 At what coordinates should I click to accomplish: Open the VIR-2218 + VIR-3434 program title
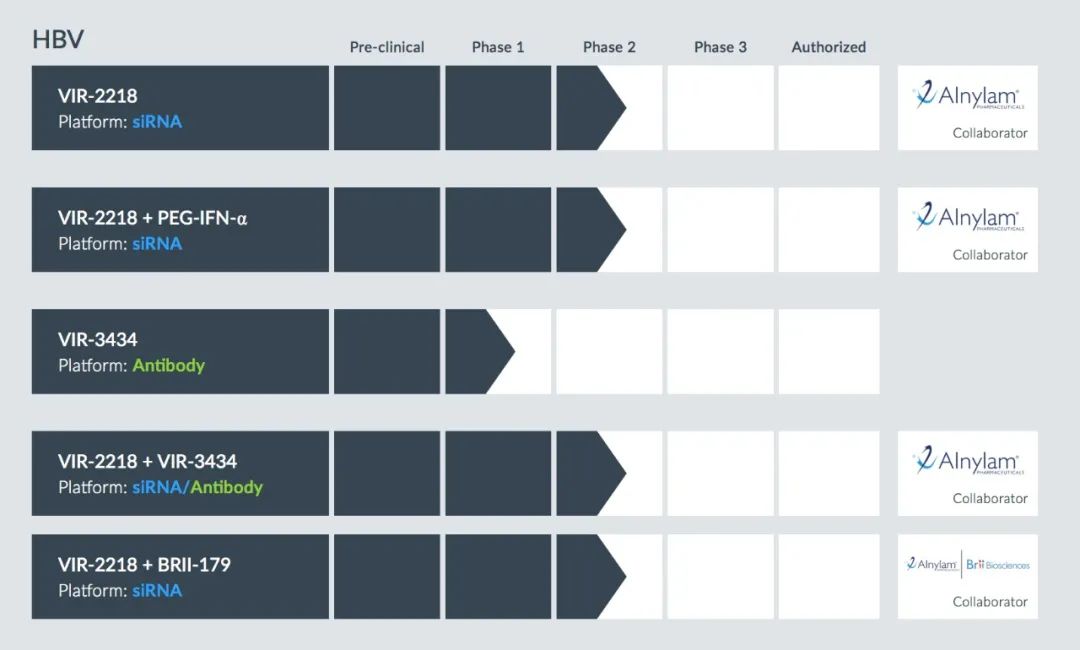pos(147,462)
